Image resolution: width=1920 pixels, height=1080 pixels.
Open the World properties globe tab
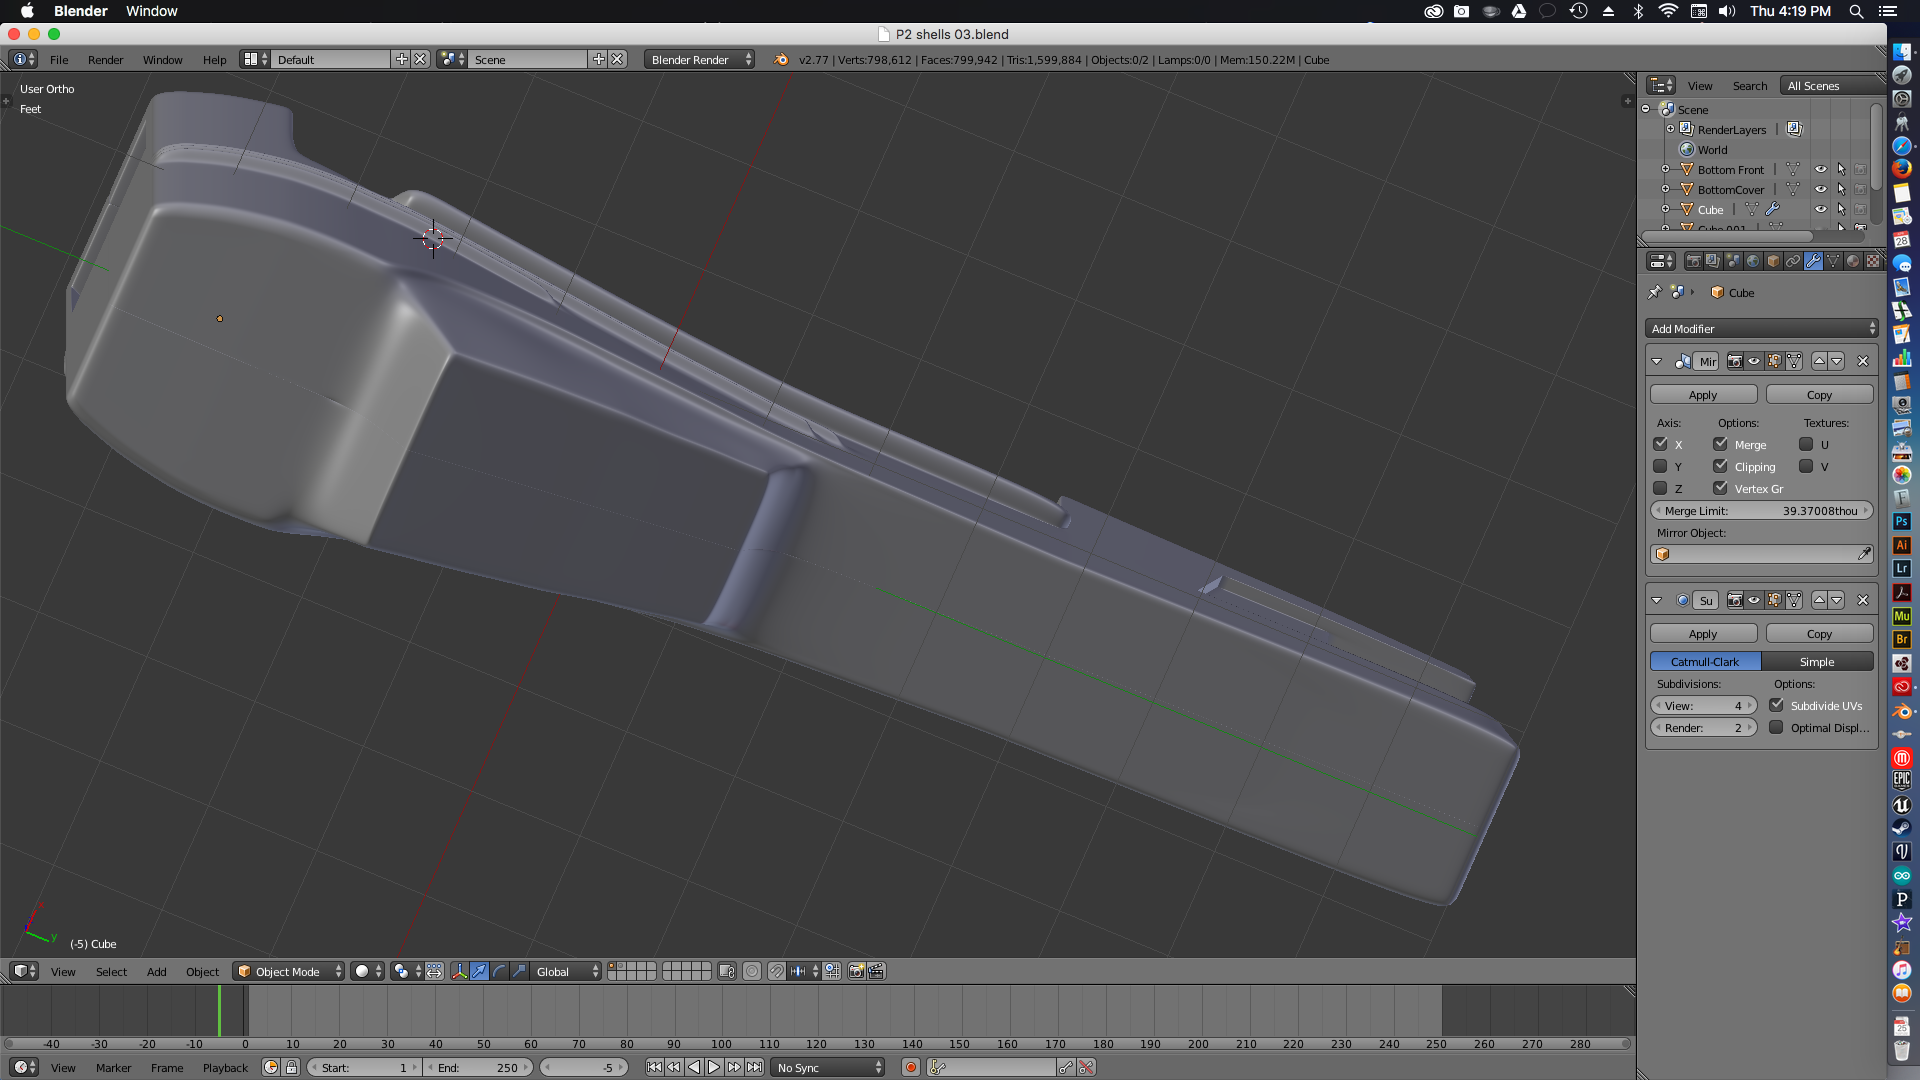(1753, 261)
